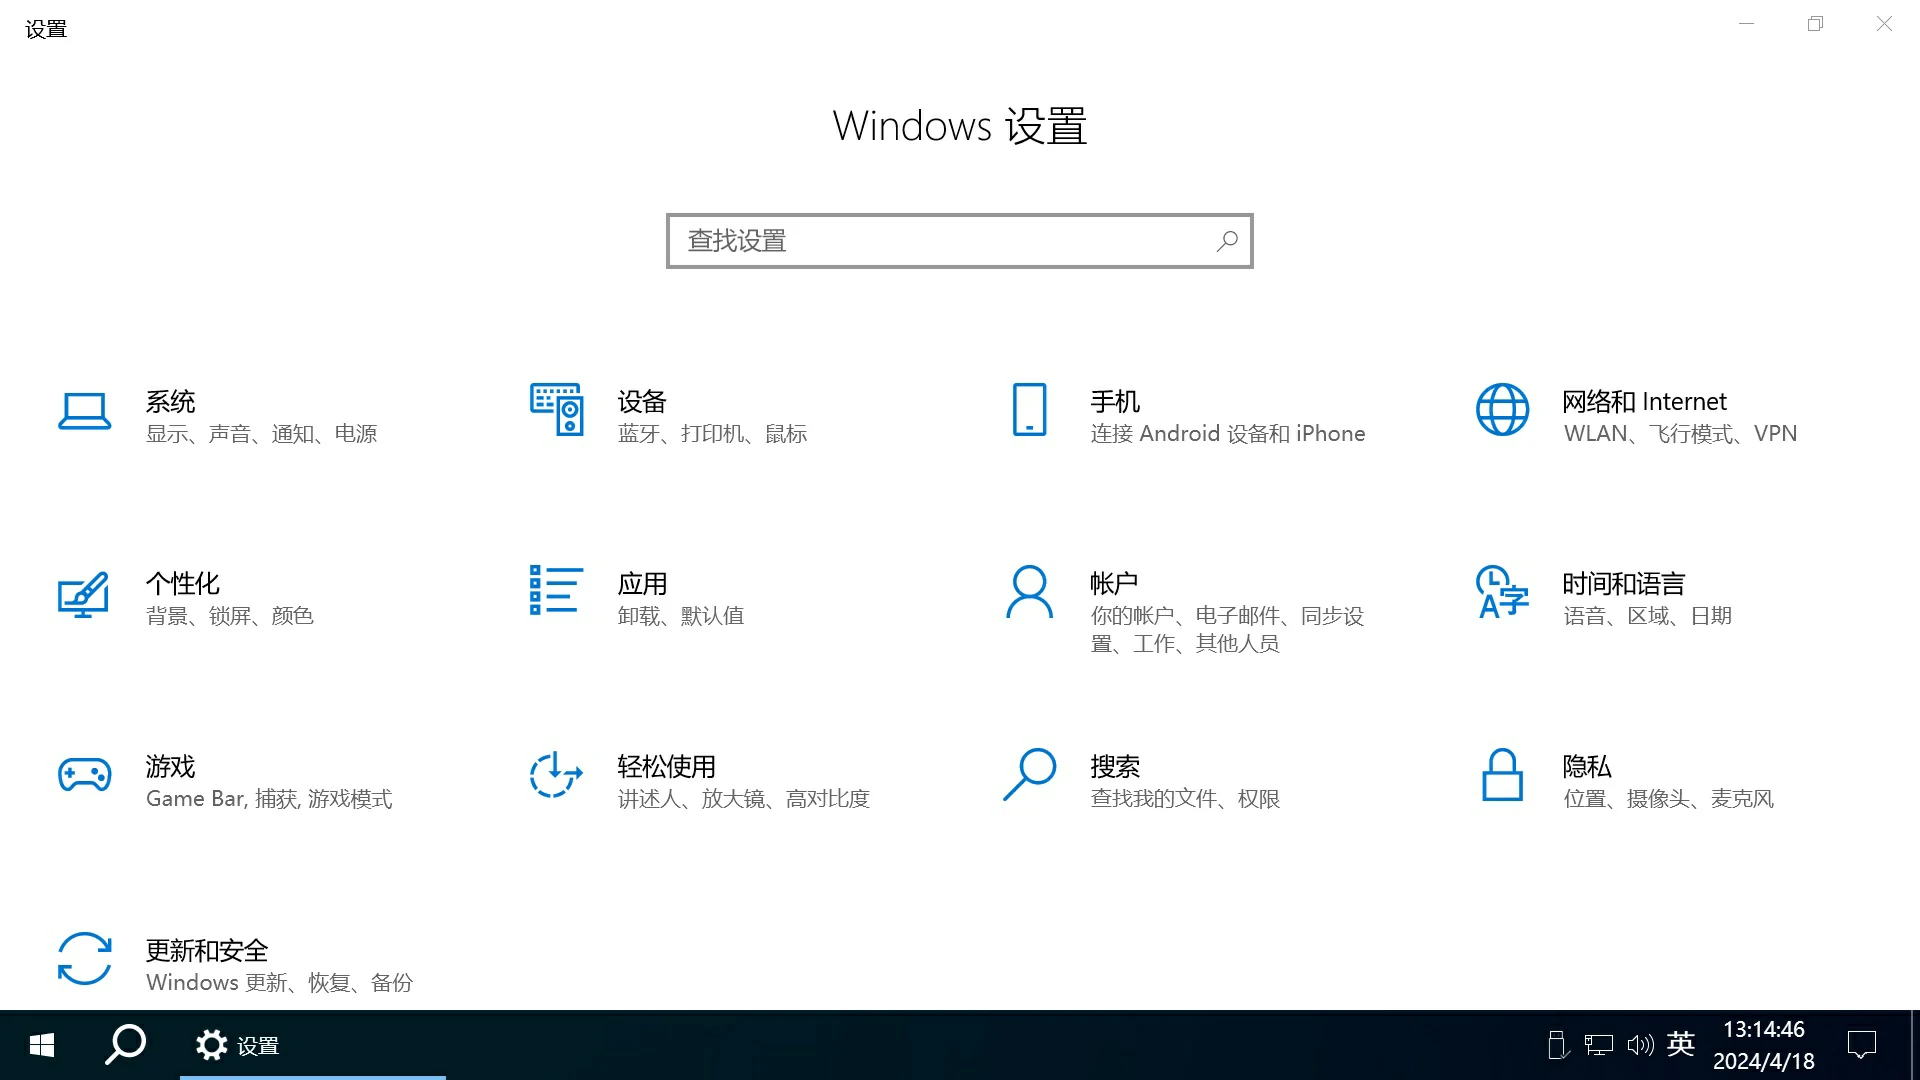1920x1080 pixels.
Task: Toggle the 英 input language indicator
Action: click(1681, 1045)
